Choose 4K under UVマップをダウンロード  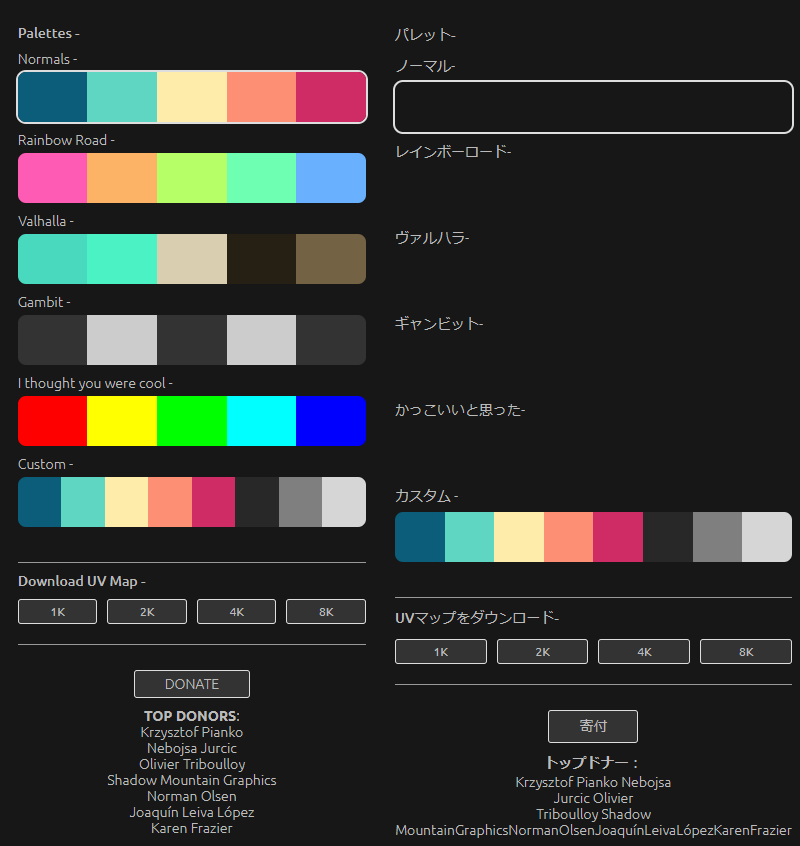pos(644,652)
